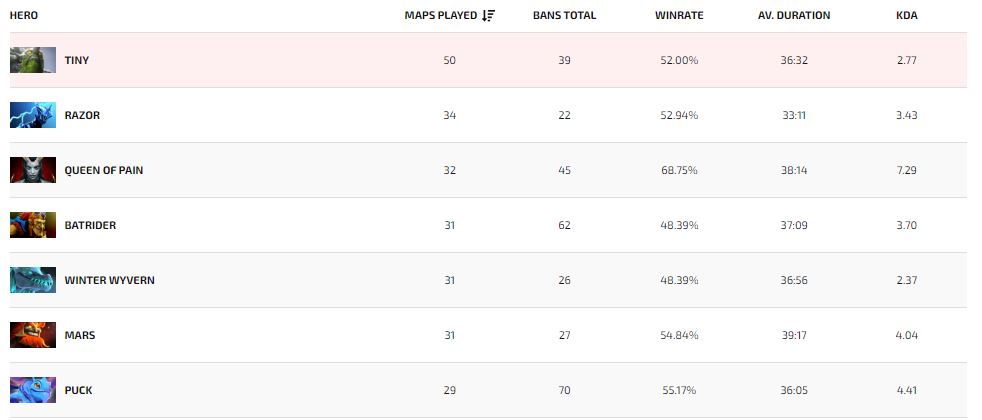This screenshot has height=420, width=982.
Task: Click the sort arrow beside Maps Played
Action: pyautogui.click(x=488, y=15)
